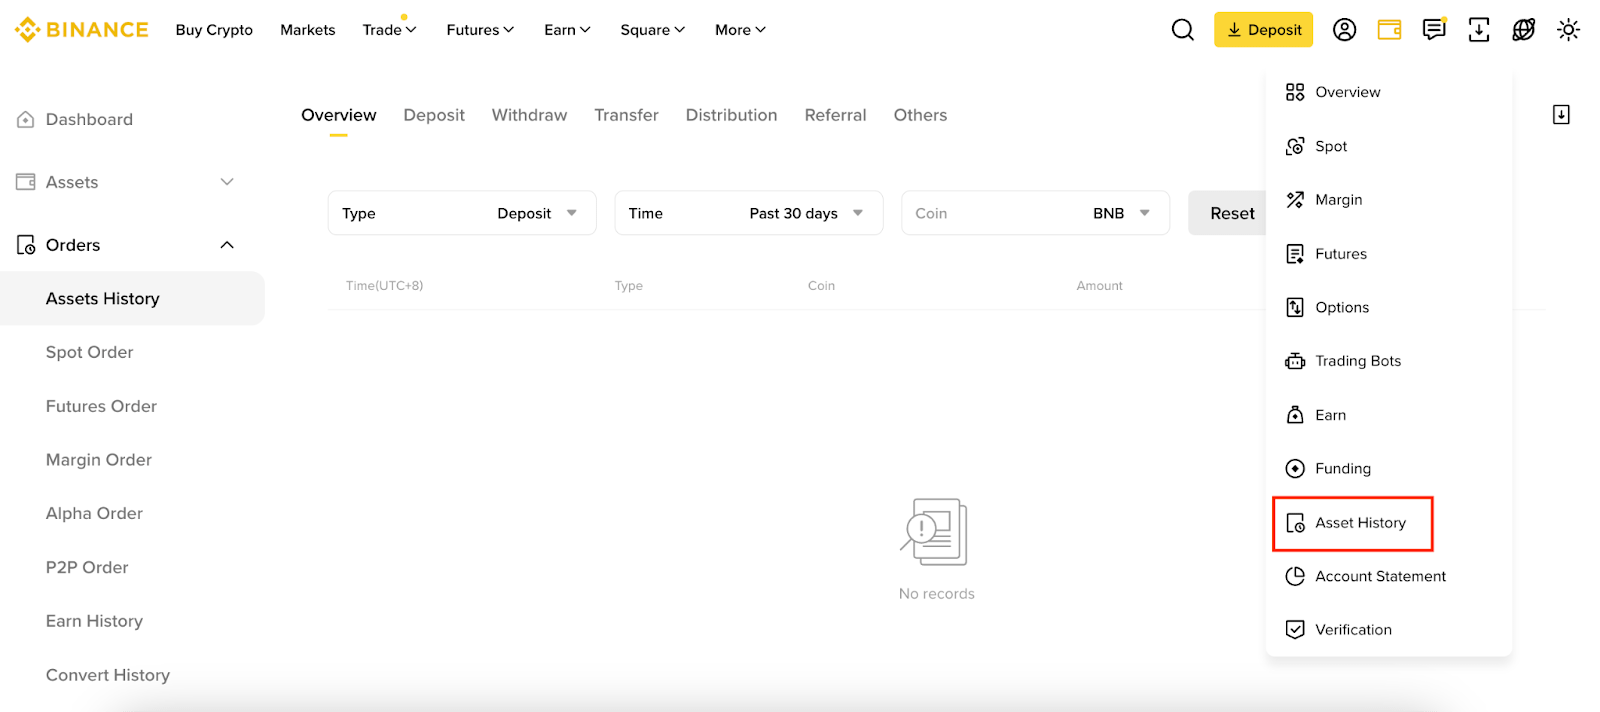Open the Futures menu in top navigation
The width and height of the screenshot is (1600, 712).
tap(480, 30)
